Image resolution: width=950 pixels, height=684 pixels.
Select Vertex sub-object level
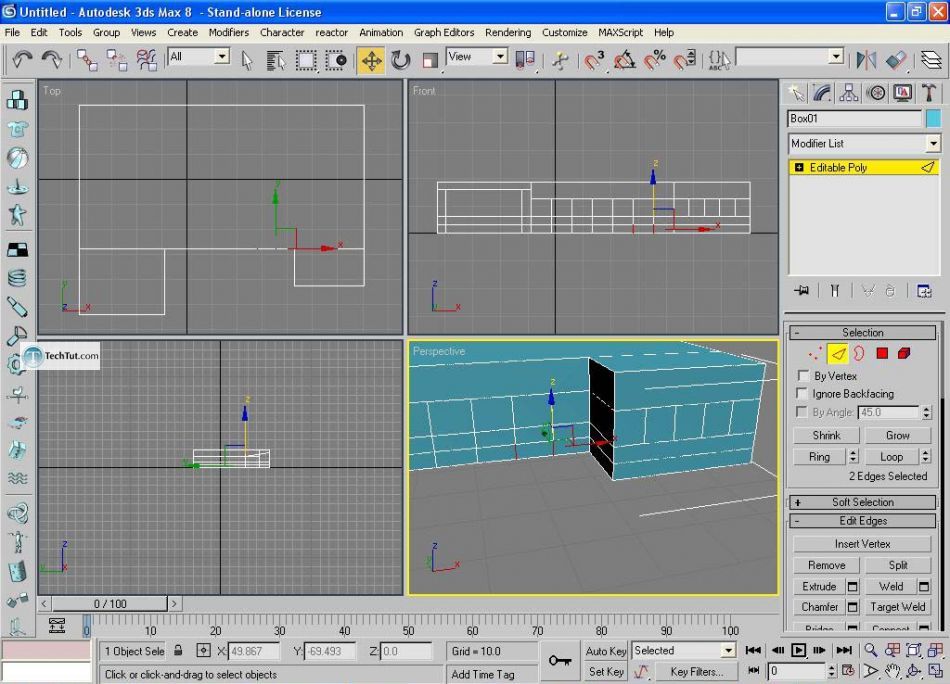[815, 353]
